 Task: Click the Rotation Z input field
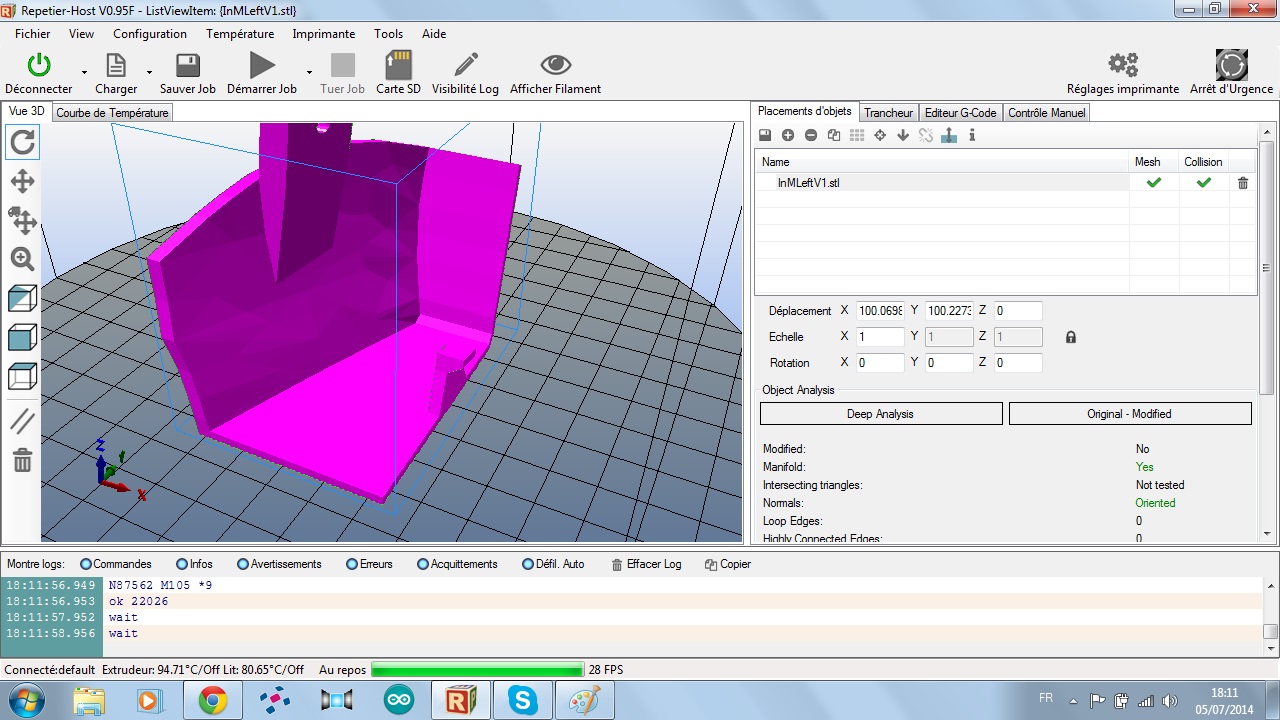point(1018,363)
